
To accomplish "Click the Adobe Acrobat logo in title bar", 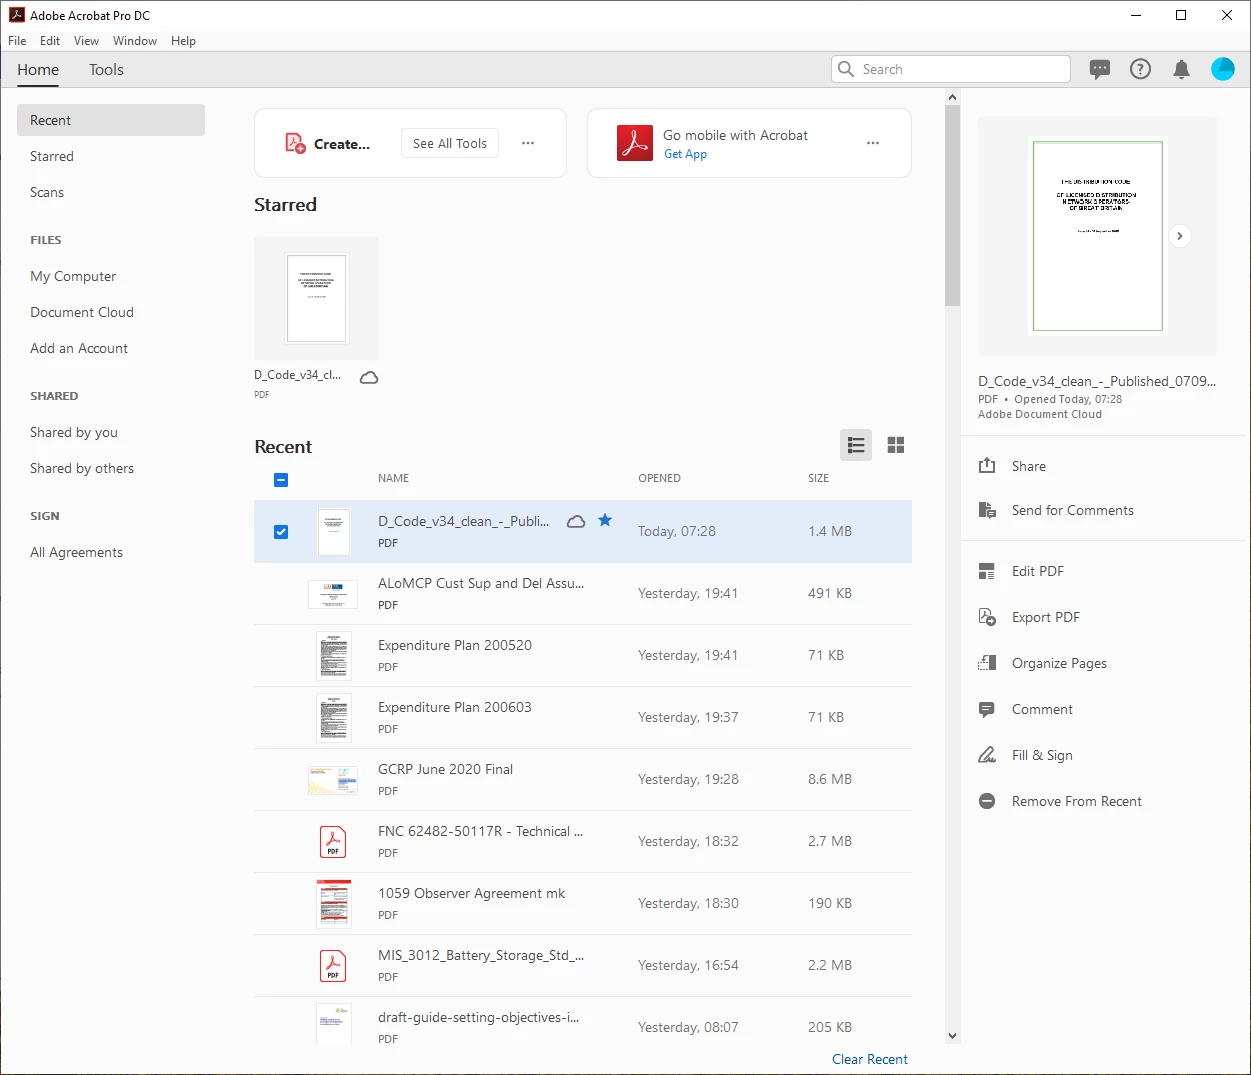I will (16, 15).
